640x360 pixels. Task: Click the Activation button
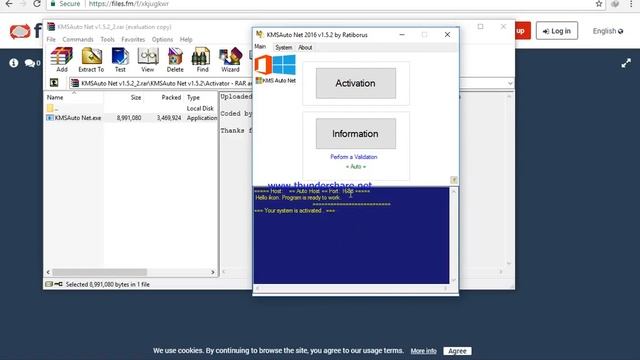tap(356, 83)
